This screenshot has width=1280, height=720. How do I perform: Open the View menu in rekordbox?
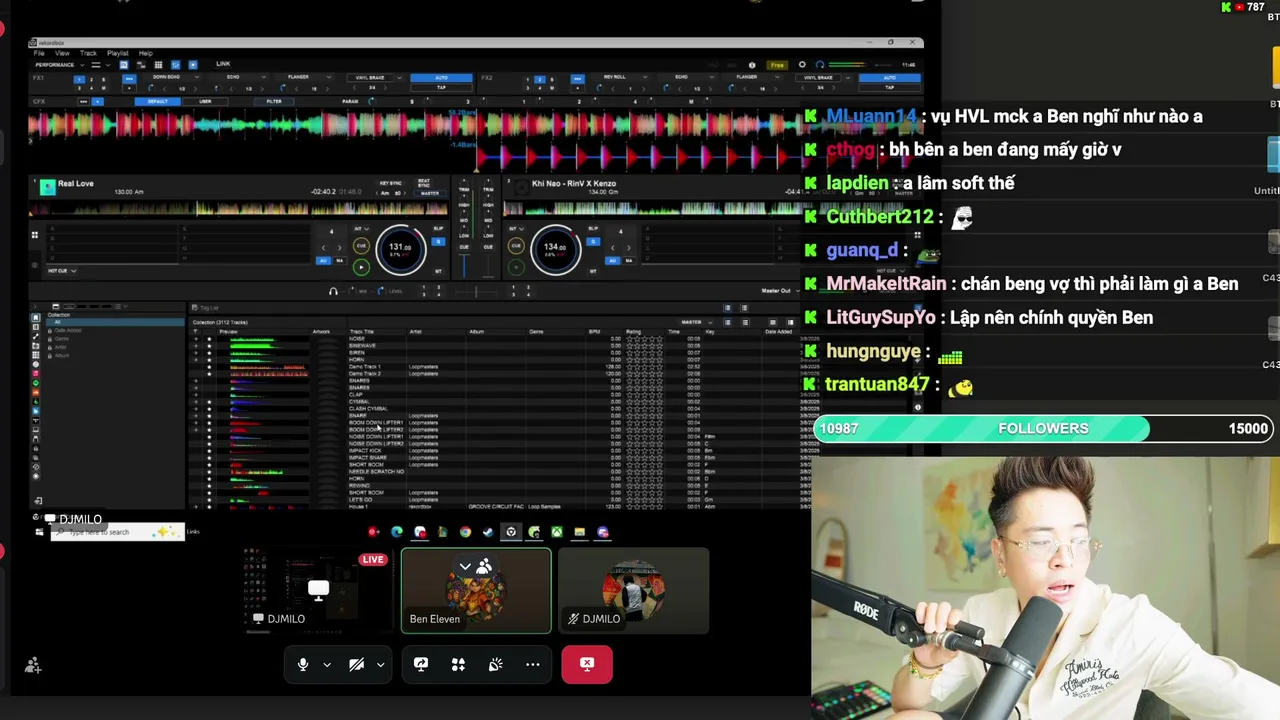[x=61, y=53]
